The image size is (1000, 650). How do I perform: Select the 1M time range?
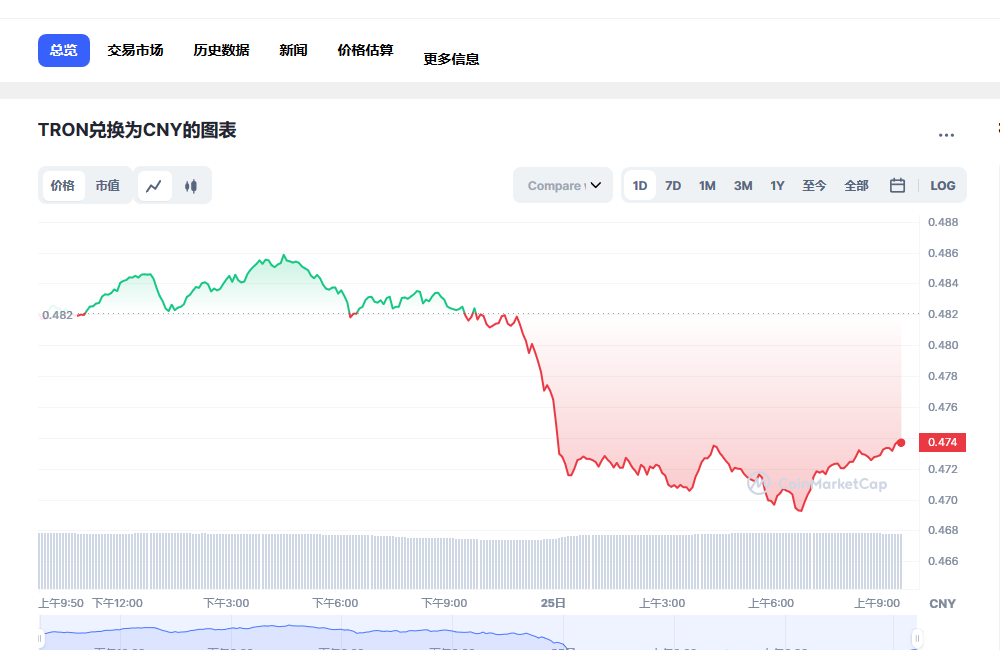[707, 186]
